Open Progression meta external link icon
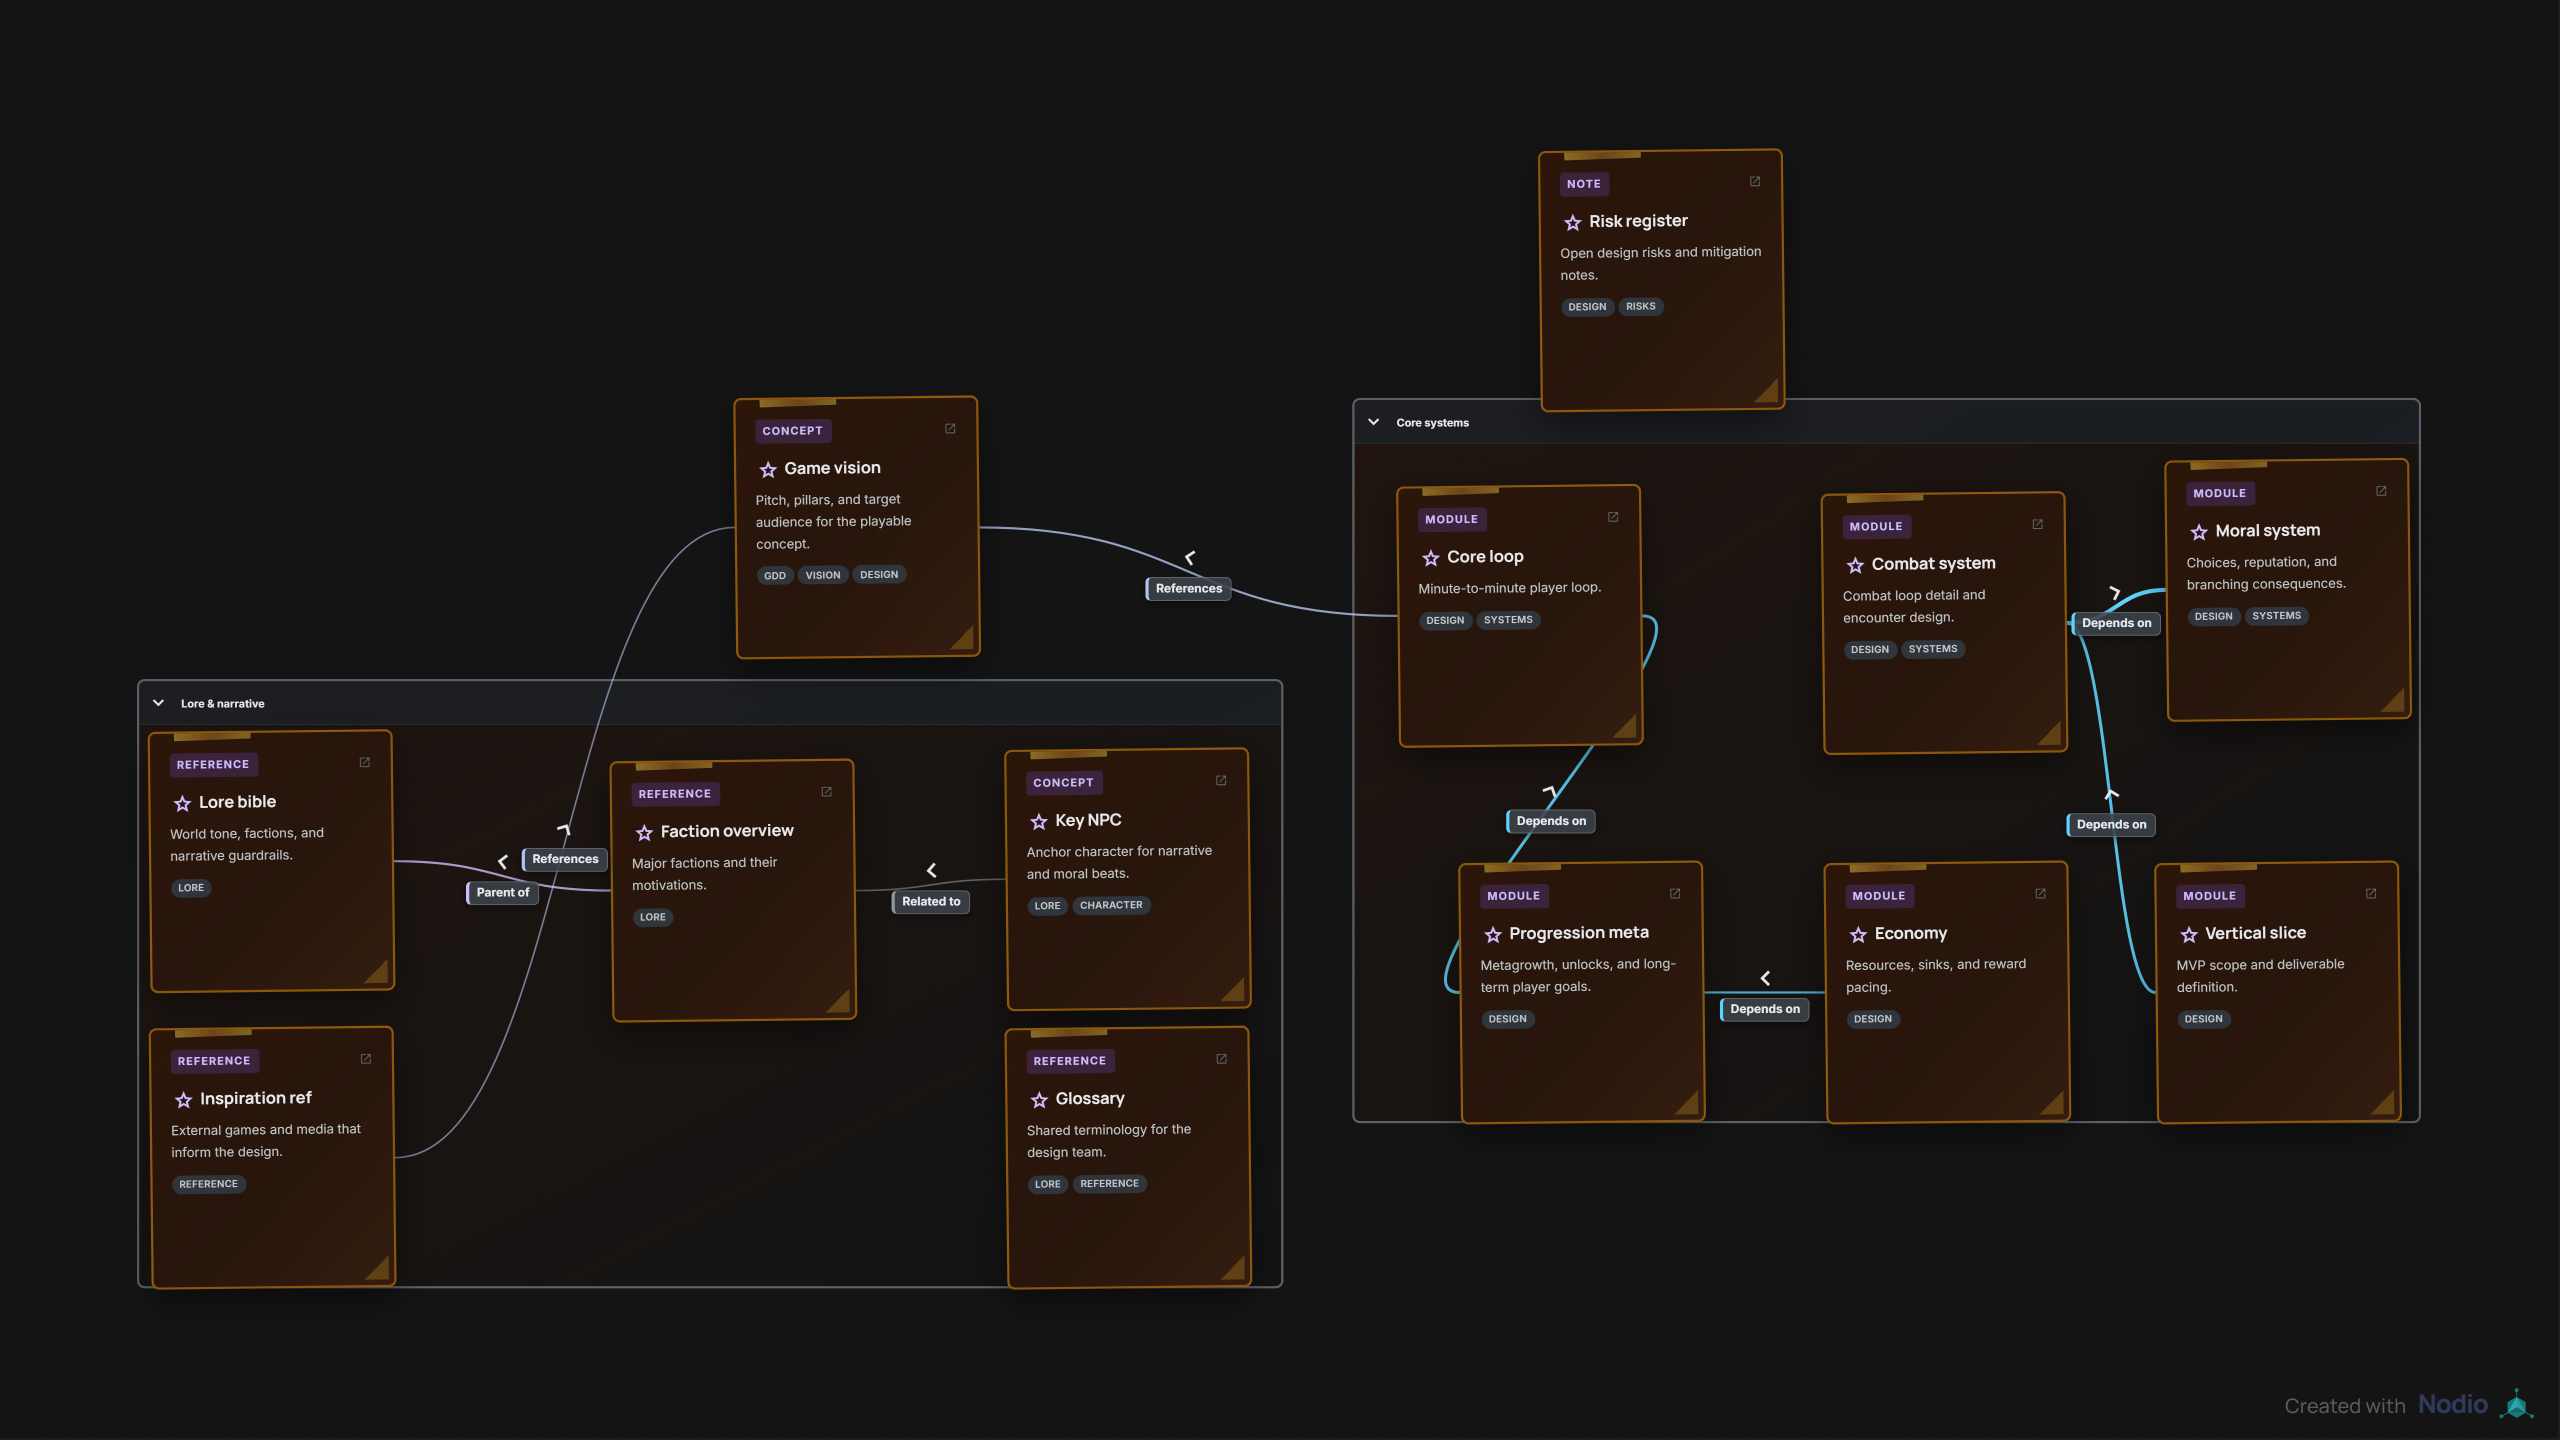The image size is (2560, 1440). click(1675, 894)
